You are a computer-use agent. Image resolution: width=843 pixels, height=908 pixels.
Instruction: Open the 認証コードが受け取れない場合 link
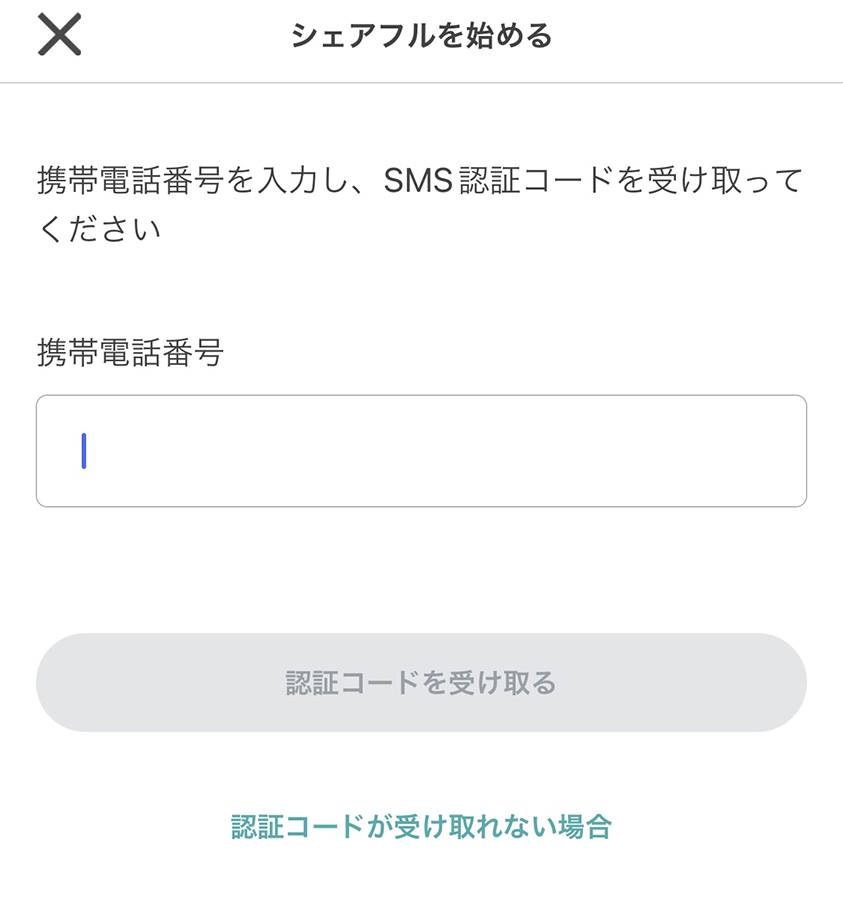point(421,826)
